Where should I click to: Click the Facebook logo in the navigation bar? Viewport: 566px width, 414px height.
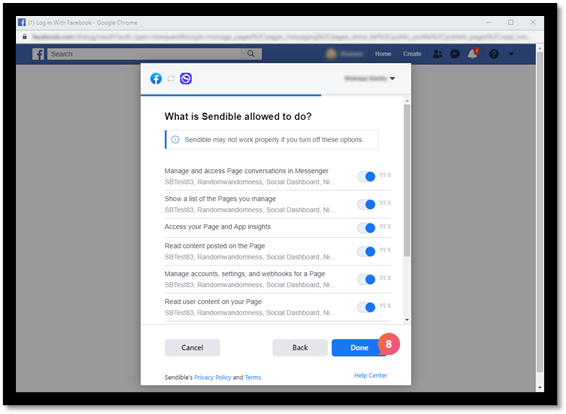click(x=38, y=54)
